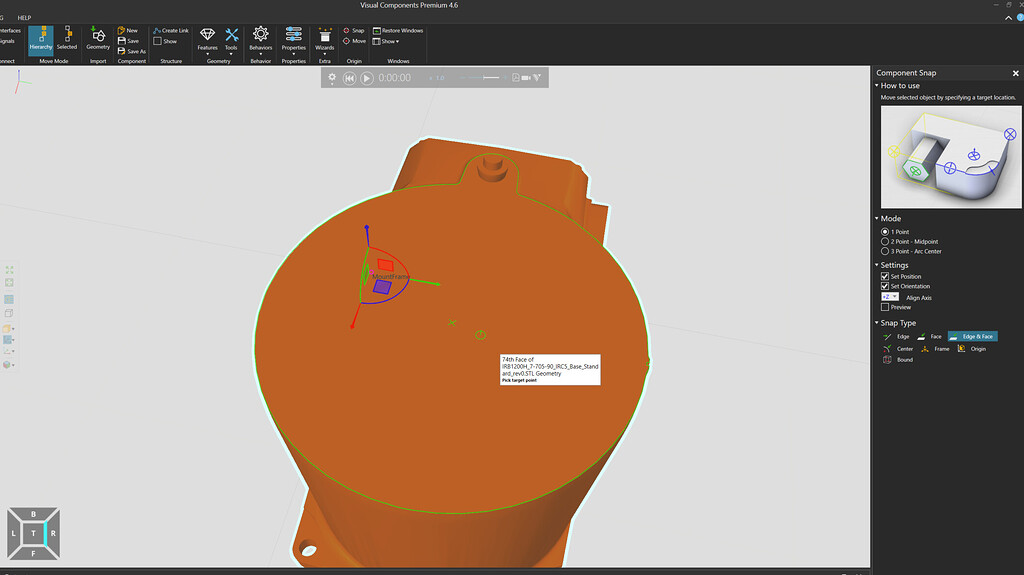Enable the Preview checkbox

point(885,308)
